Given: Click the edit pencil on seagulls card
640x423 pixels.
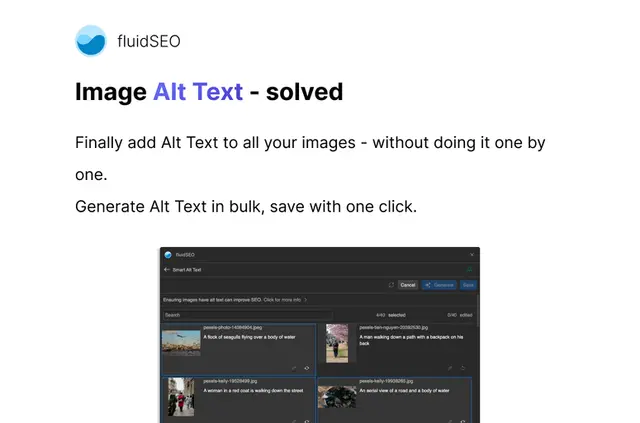Looking at the screenshot, I should click(x=294, y=368).
